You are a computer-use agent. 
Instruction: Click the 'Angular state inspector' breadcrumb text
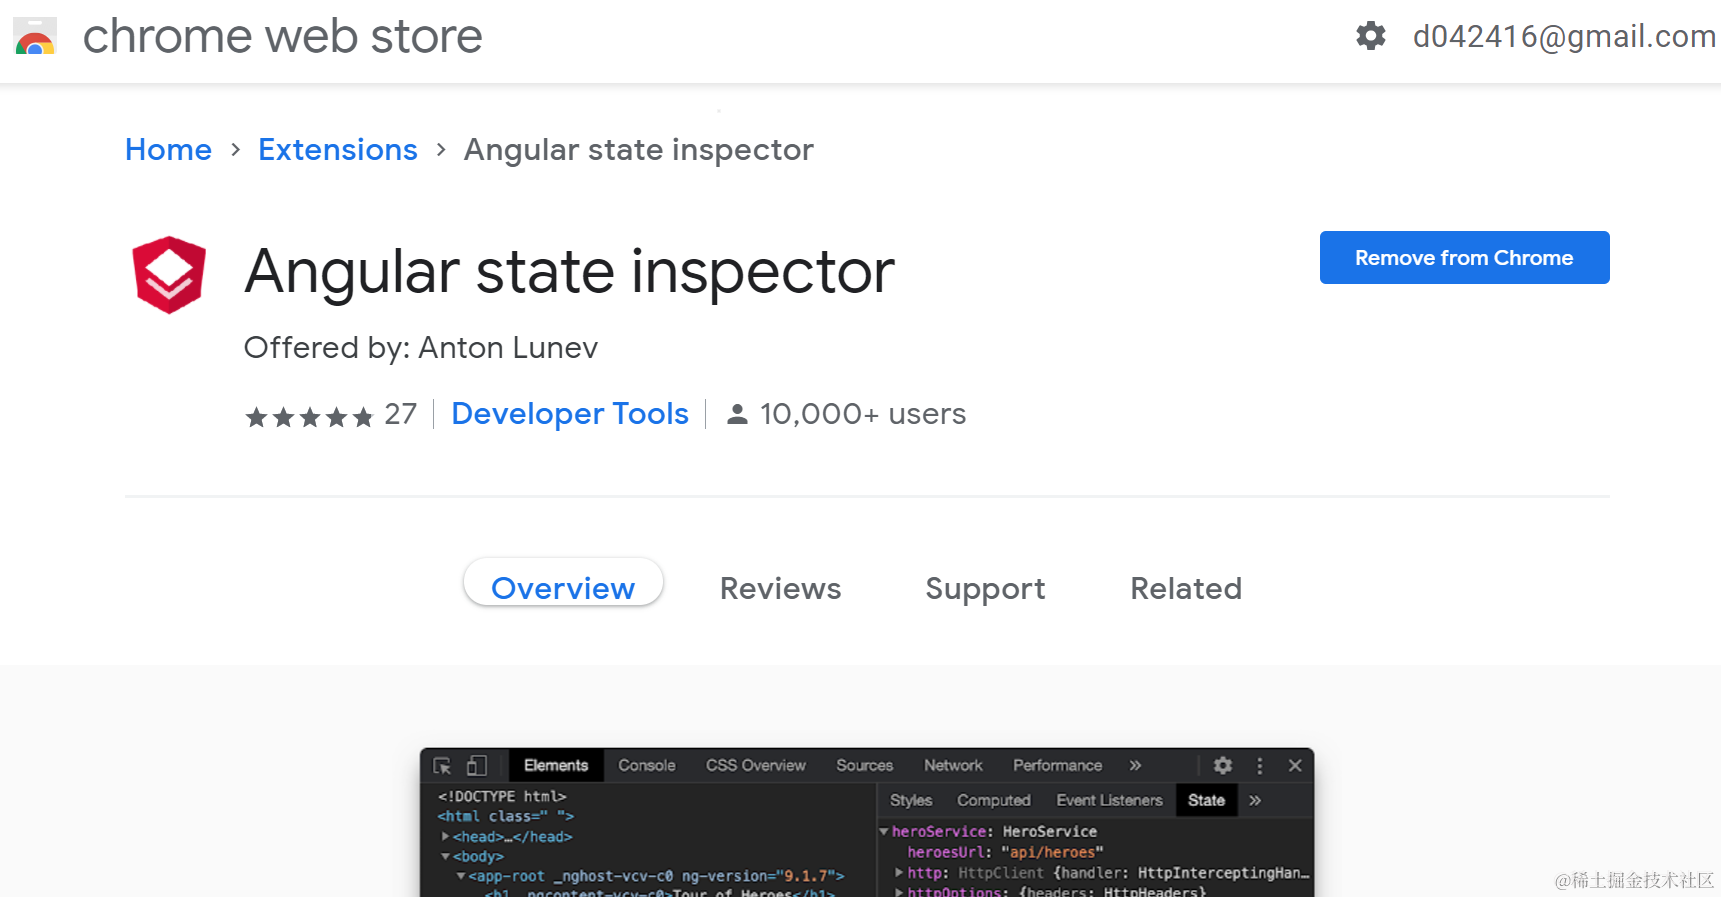(639, 150)
